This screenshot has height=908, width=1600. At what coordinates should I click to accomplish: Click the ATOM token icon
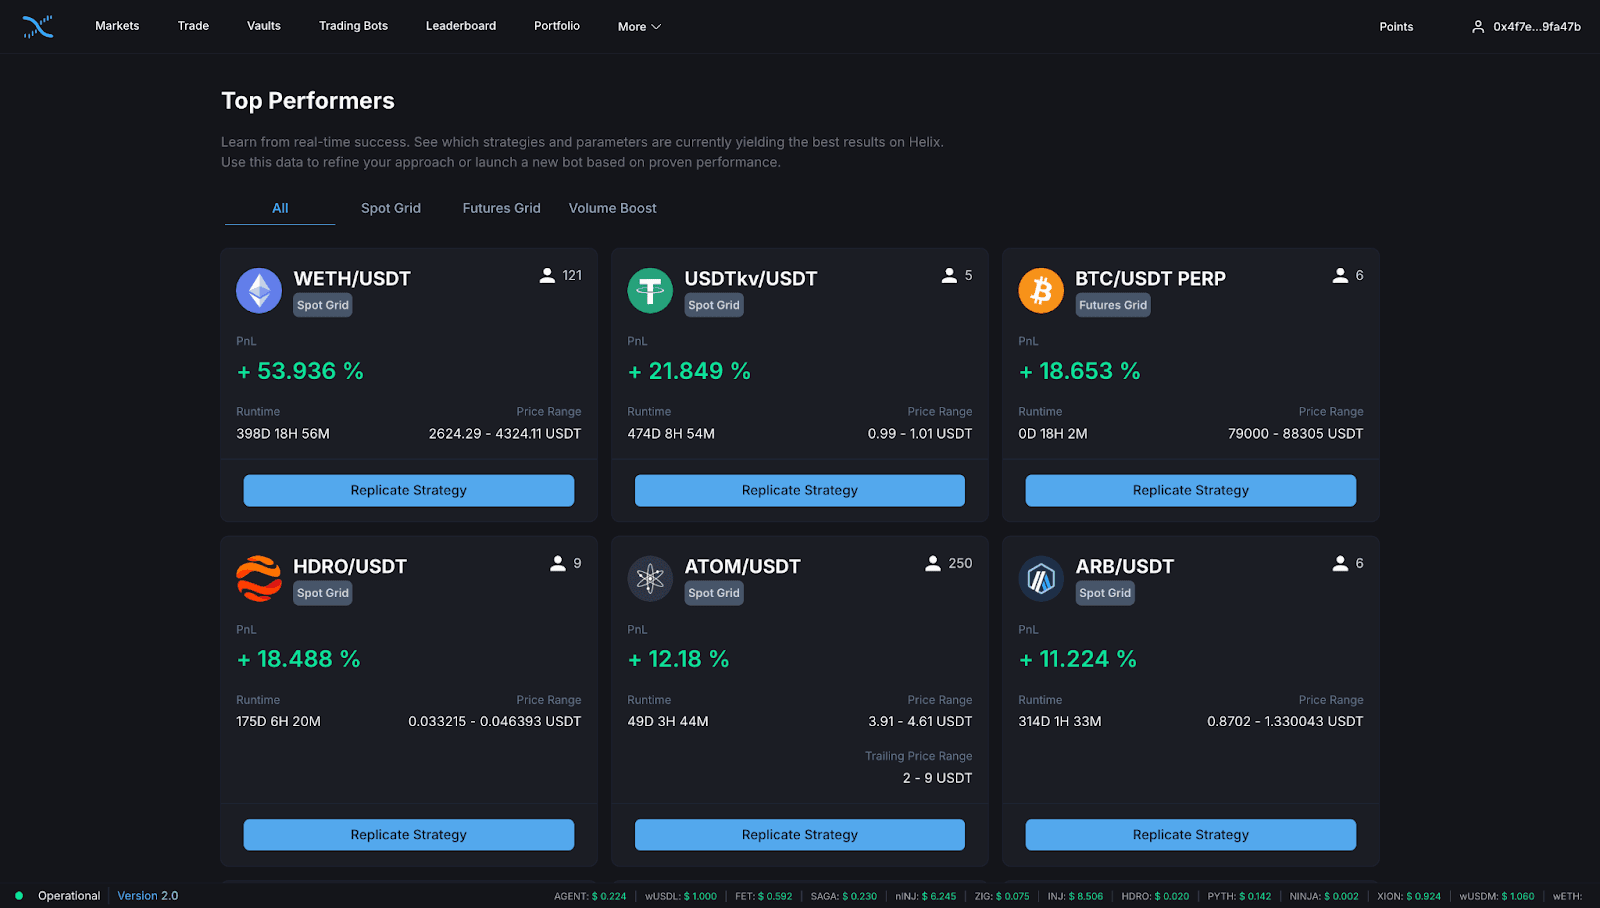pos(650,578)
